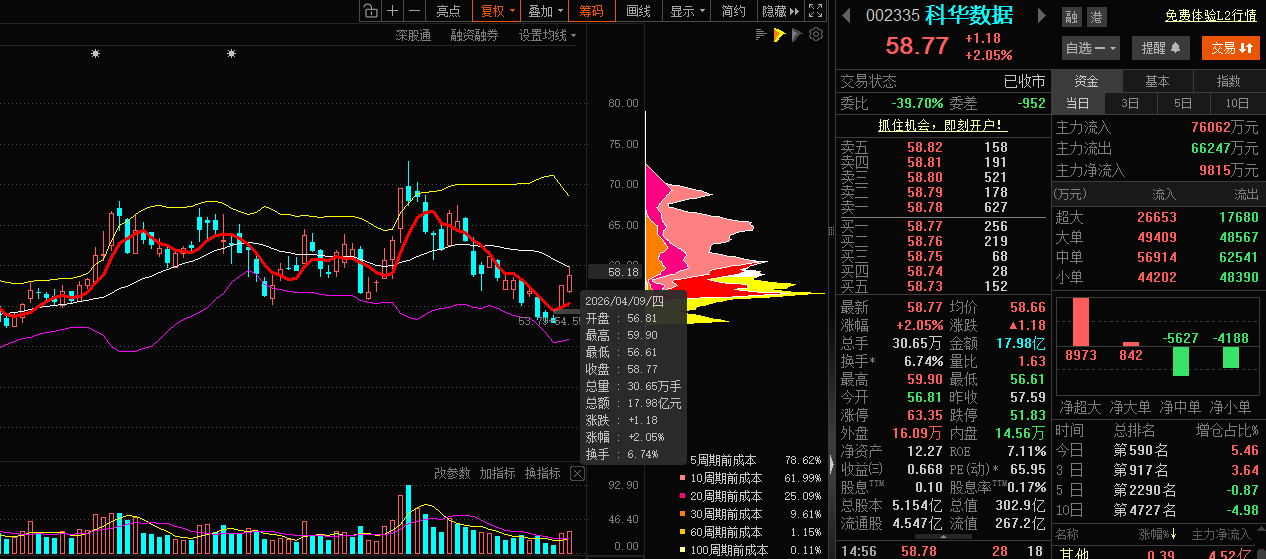Click the 100周期前成本 color swatch

click(x=683, y=551)
